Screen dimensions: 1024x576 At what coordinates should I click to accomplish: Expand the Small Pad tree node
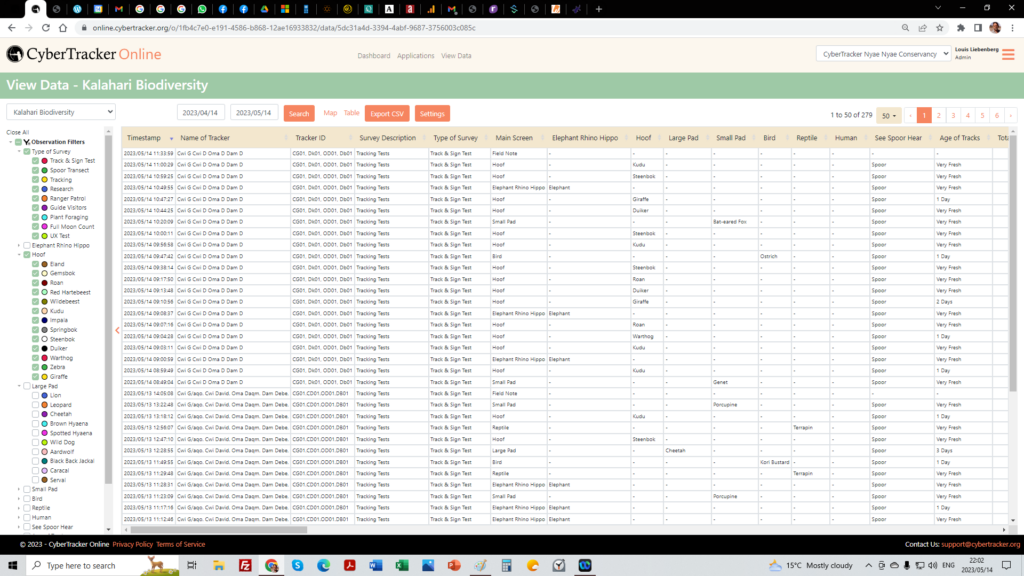[x=19, y=489]
